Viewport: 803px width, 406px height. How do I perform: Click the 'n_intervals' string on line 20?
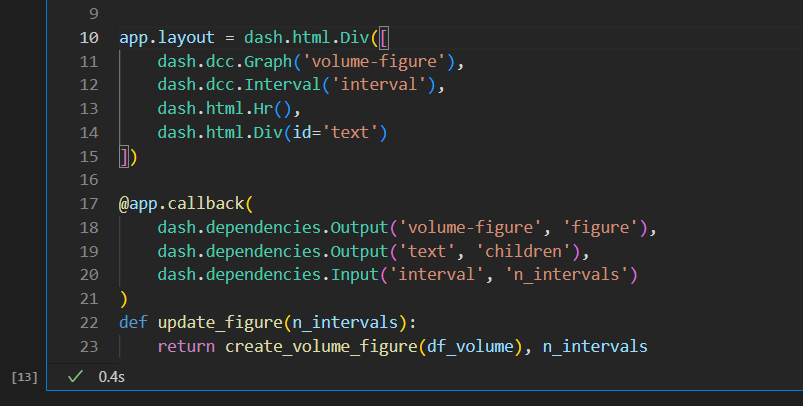point(566,274)
